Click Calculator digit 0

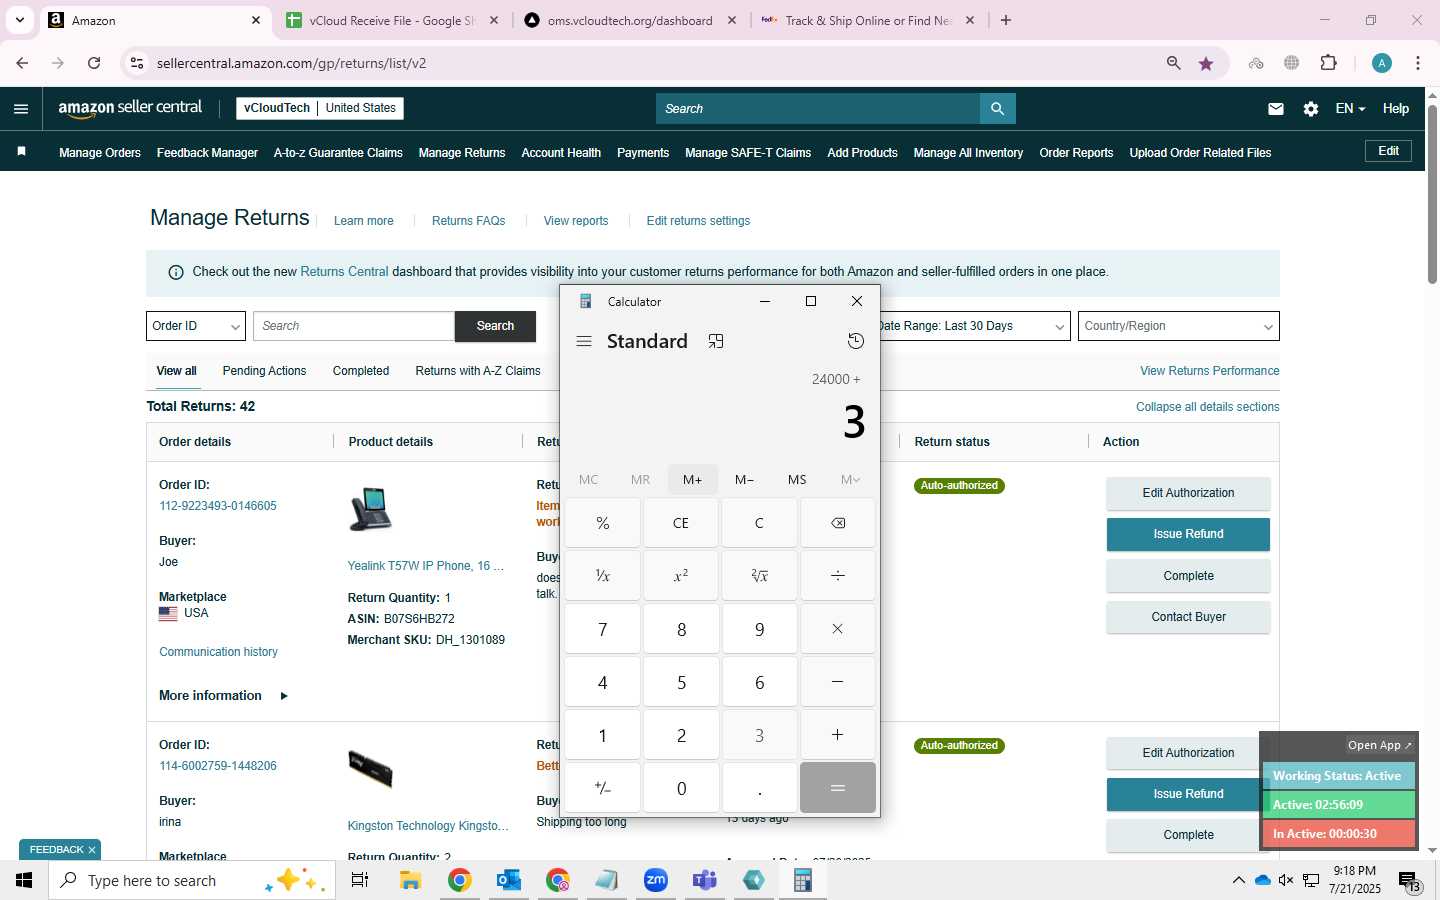[x=681, y=788]
